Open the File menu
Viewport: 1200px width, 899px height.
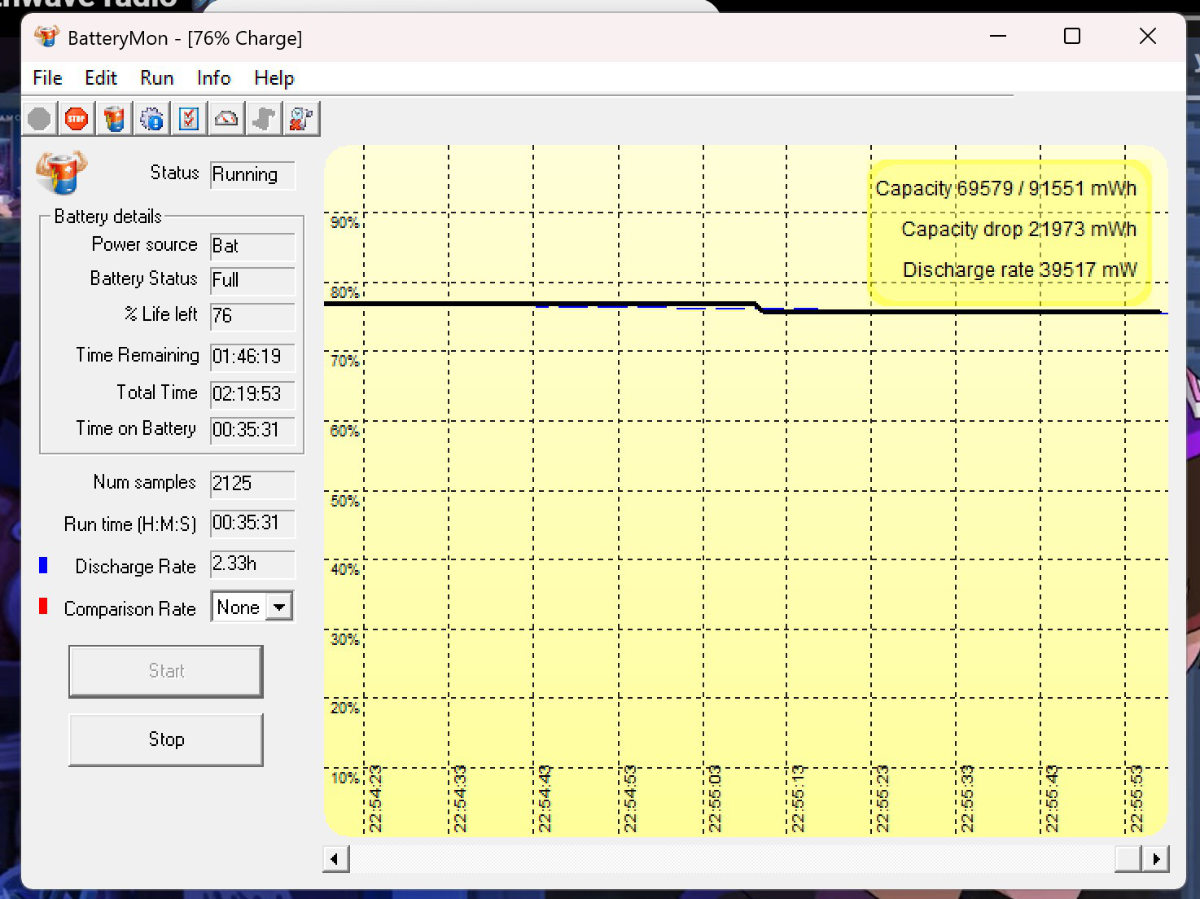pos(47,78)
